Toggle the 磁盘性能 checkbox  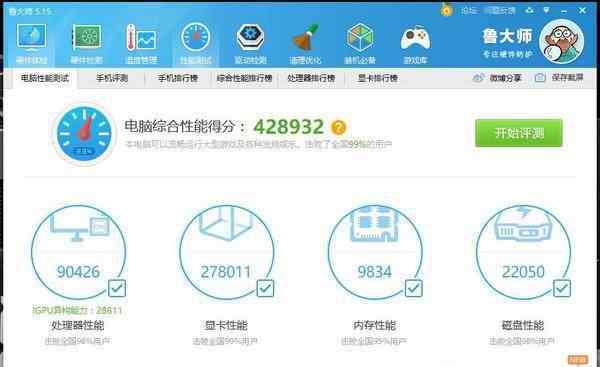pyautogui.click(x=562, y=289)
